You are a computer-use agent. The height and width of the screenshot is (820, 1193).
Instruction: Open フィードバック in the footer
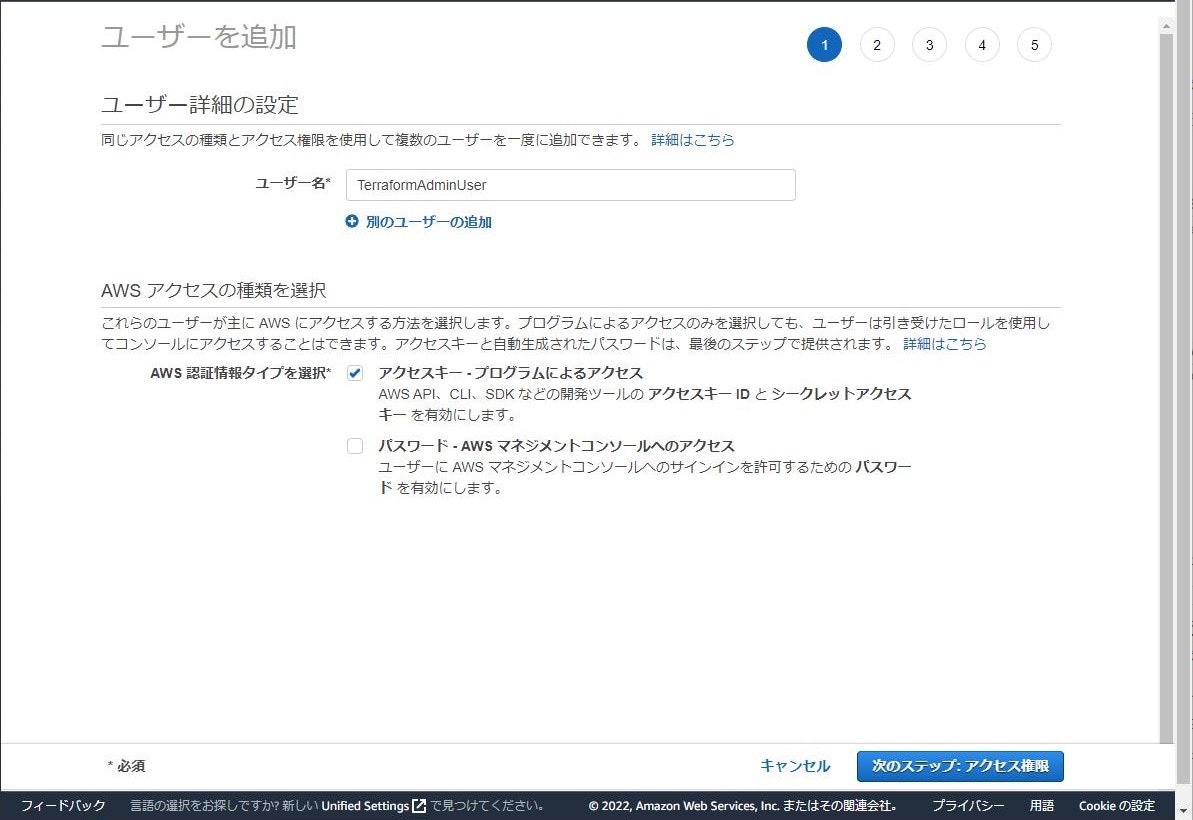click(63, 806)
